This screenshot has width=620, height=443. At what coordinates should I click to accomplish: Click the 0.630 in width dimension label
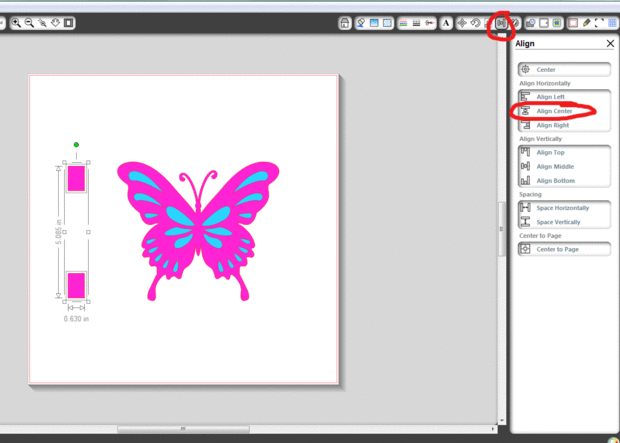coord(76,319)
